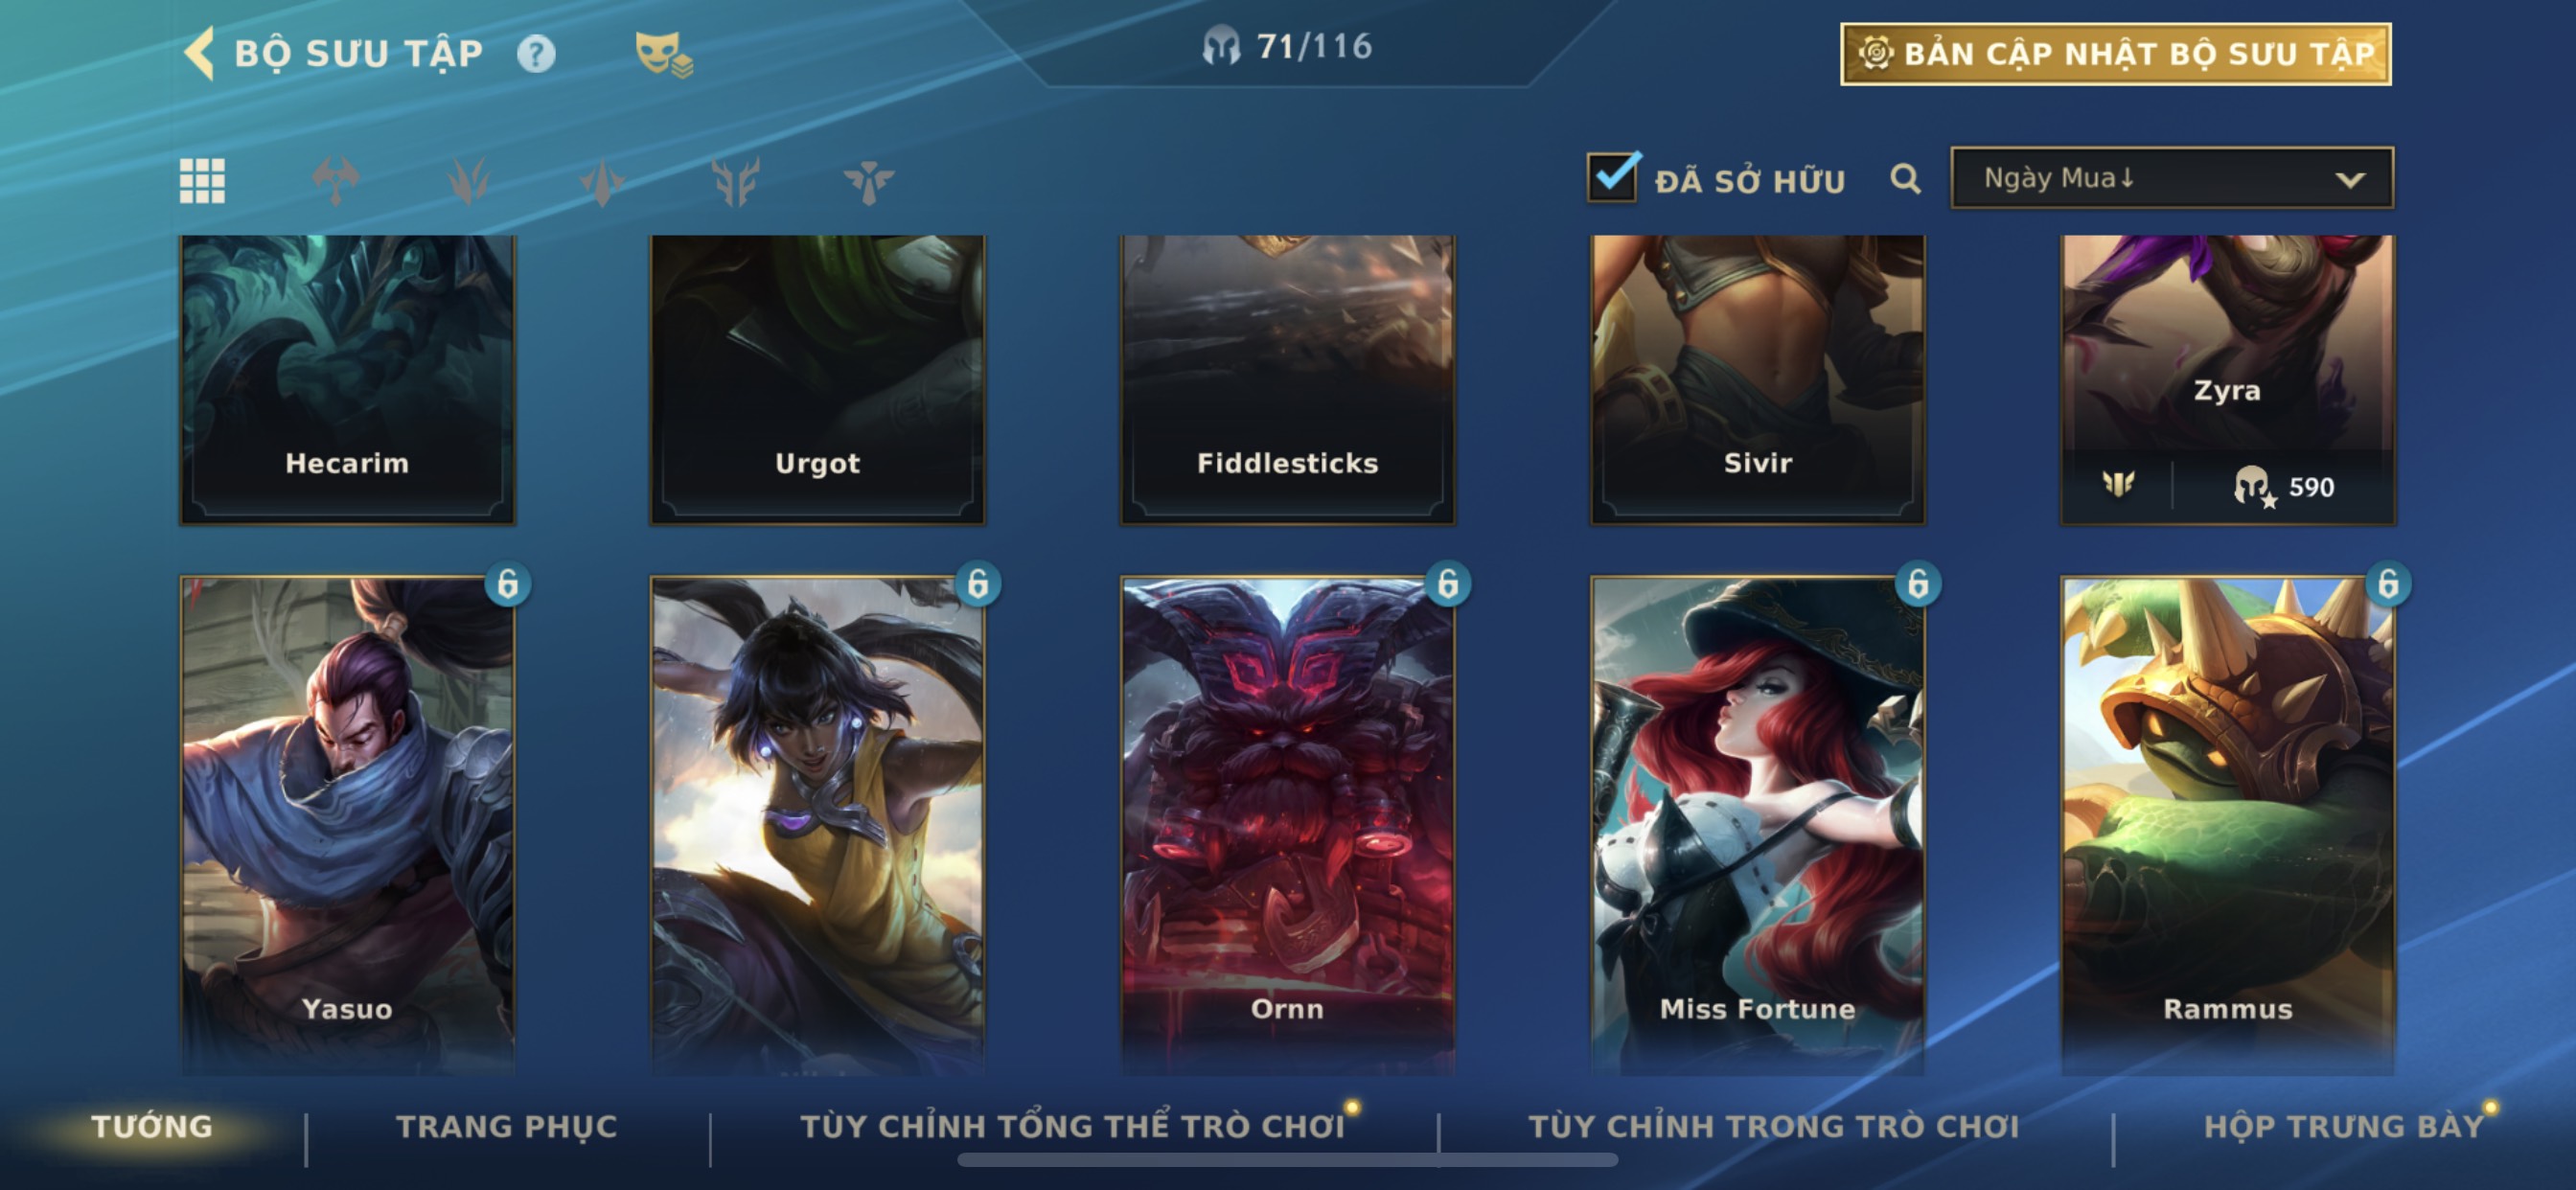This screenshot has width=2576, height=1190.
Task: Open the mask and coins icon
Action: [663, 54]
